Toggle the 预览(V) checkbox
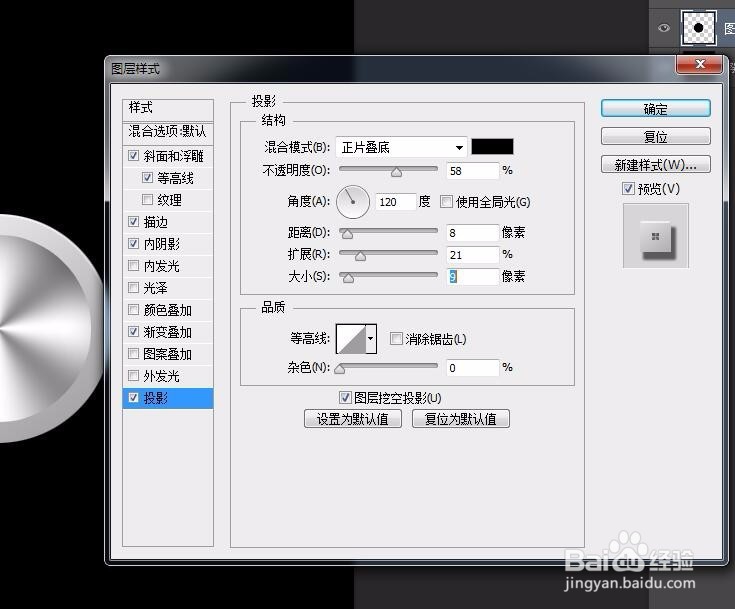Viewport: 735px width, 609px height. coord(628,188)
